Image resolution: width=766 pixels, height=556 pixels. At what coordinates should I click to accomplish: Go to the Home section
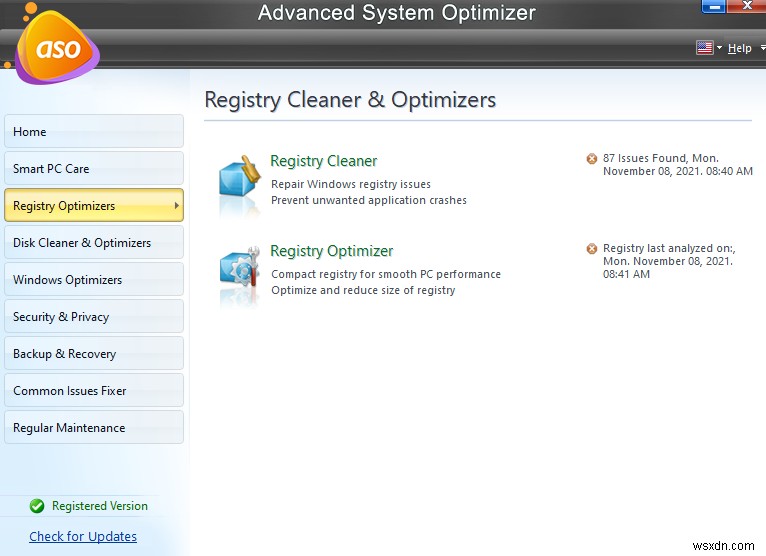94,131
